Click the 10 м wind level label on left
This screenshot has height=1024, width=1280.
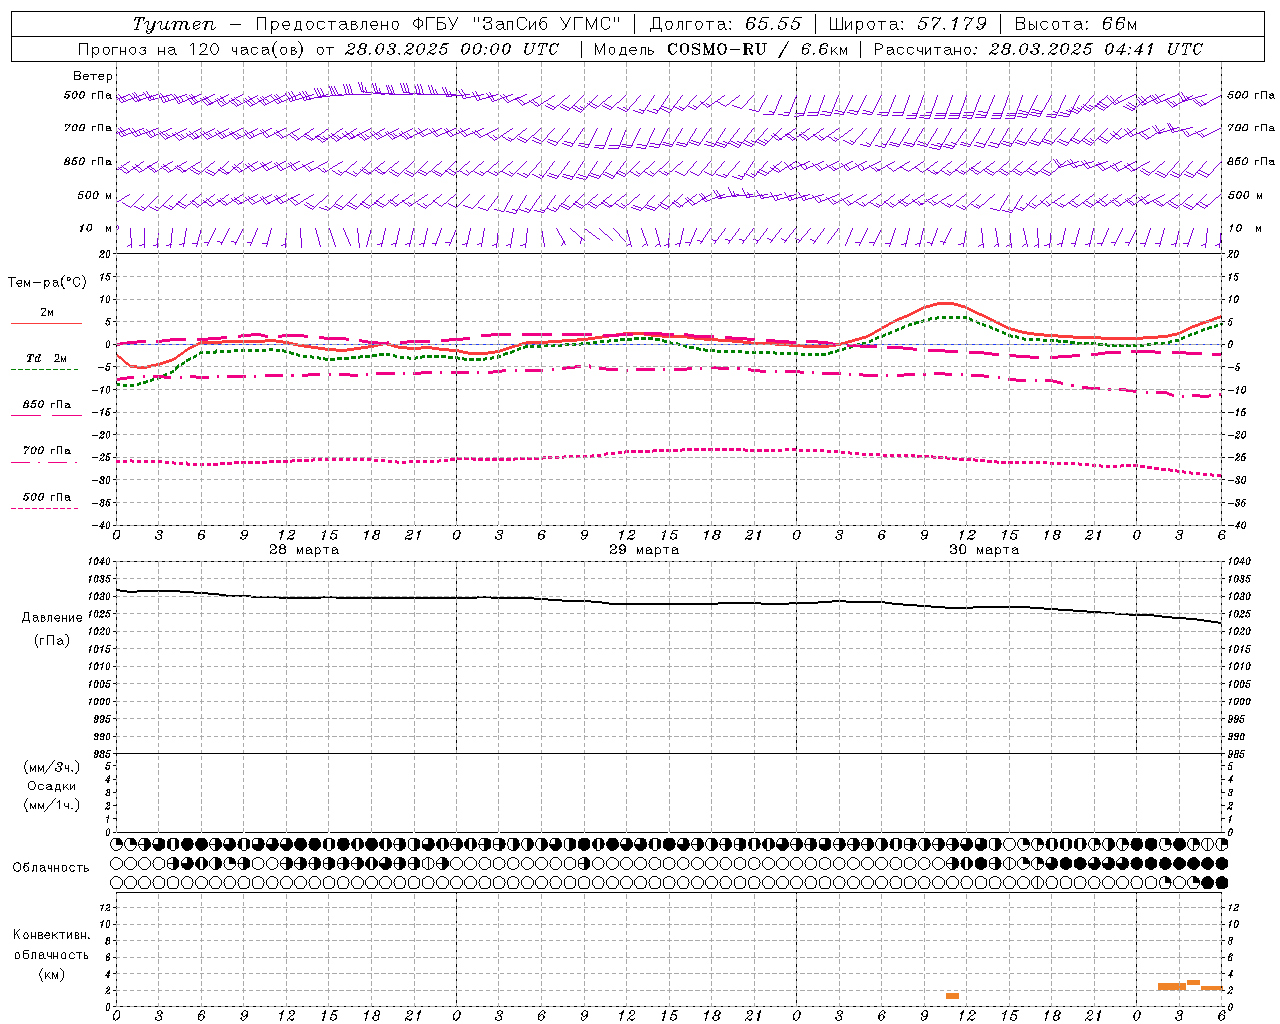[x=95, y=228]
